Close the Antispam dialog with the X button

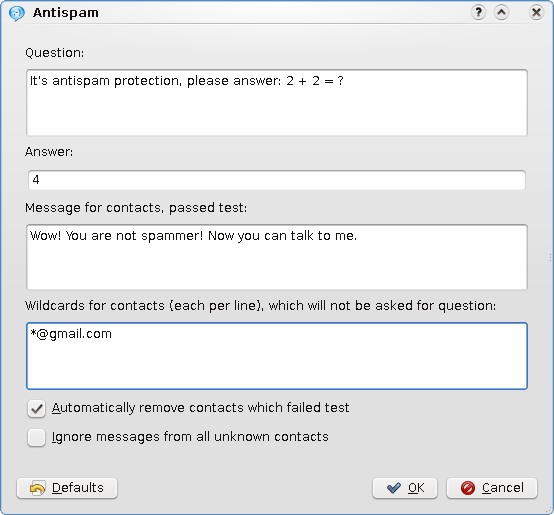click(x=536, y=13)
